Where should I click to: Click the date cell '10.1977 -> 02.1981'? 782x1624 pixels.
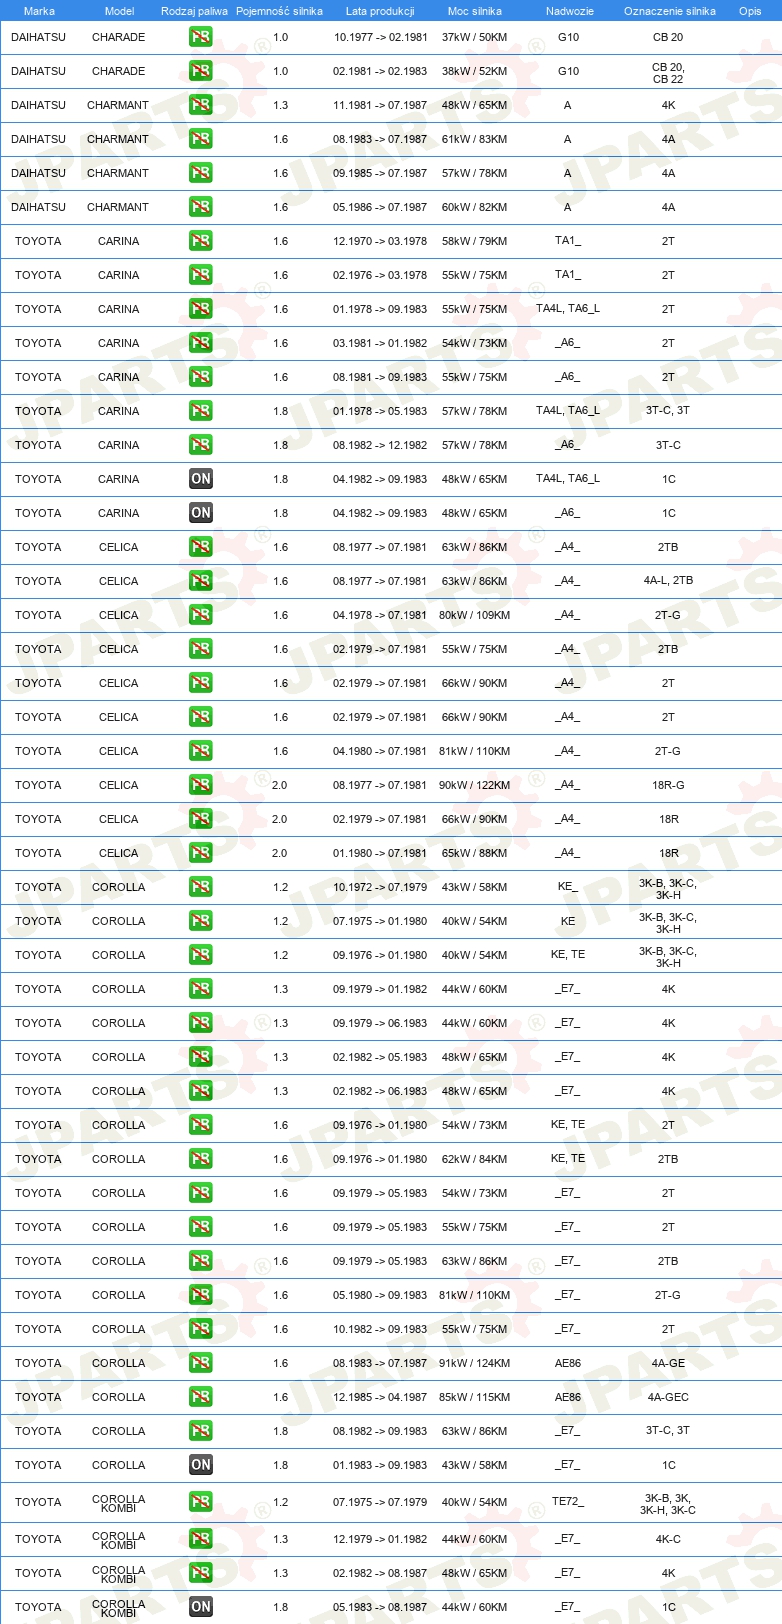click(380, 37)
